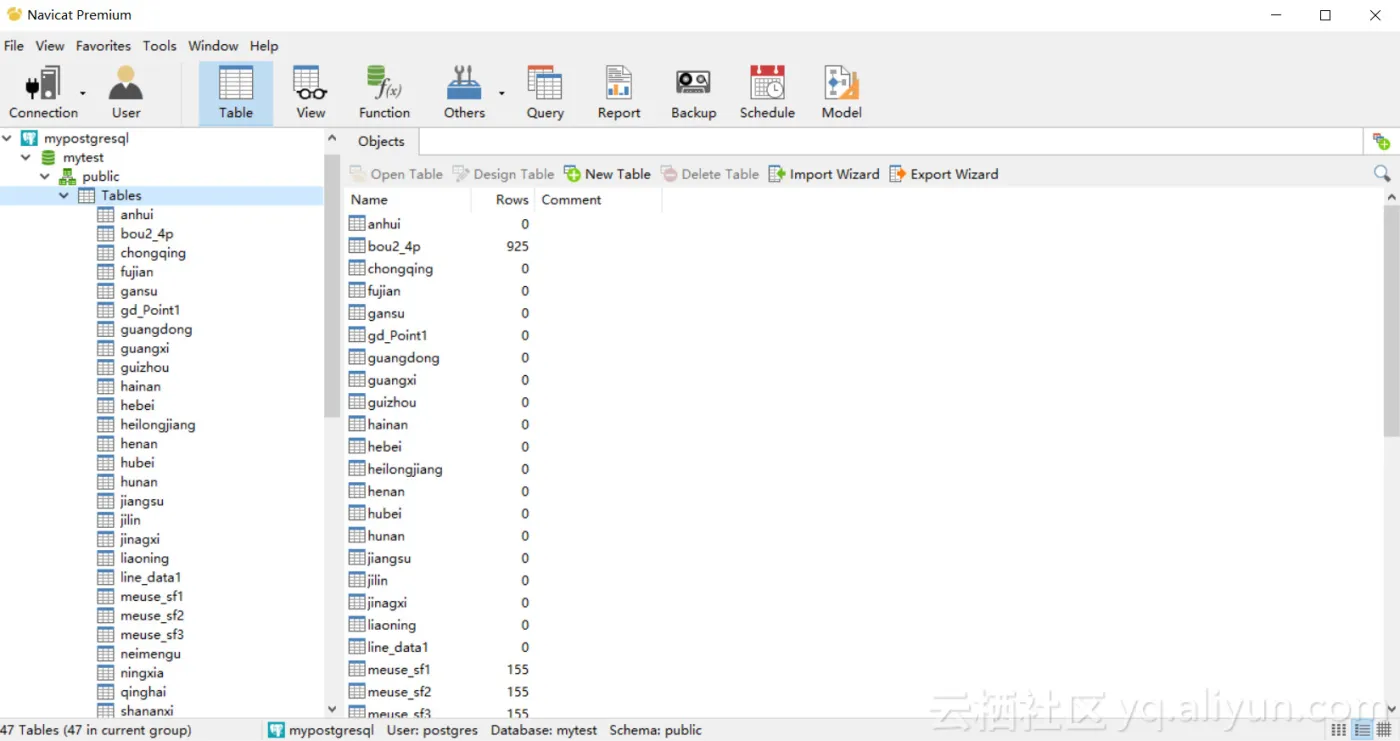Open the Favorites menu
Viewport: 1400px width, 741px height.
103,46
